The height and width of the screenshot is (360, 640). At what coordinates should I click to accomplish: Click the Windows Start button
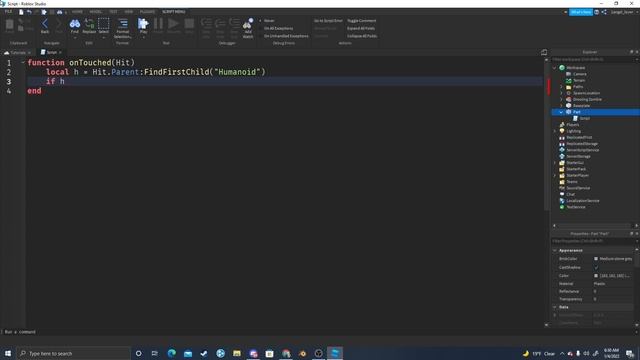point(8,353)
